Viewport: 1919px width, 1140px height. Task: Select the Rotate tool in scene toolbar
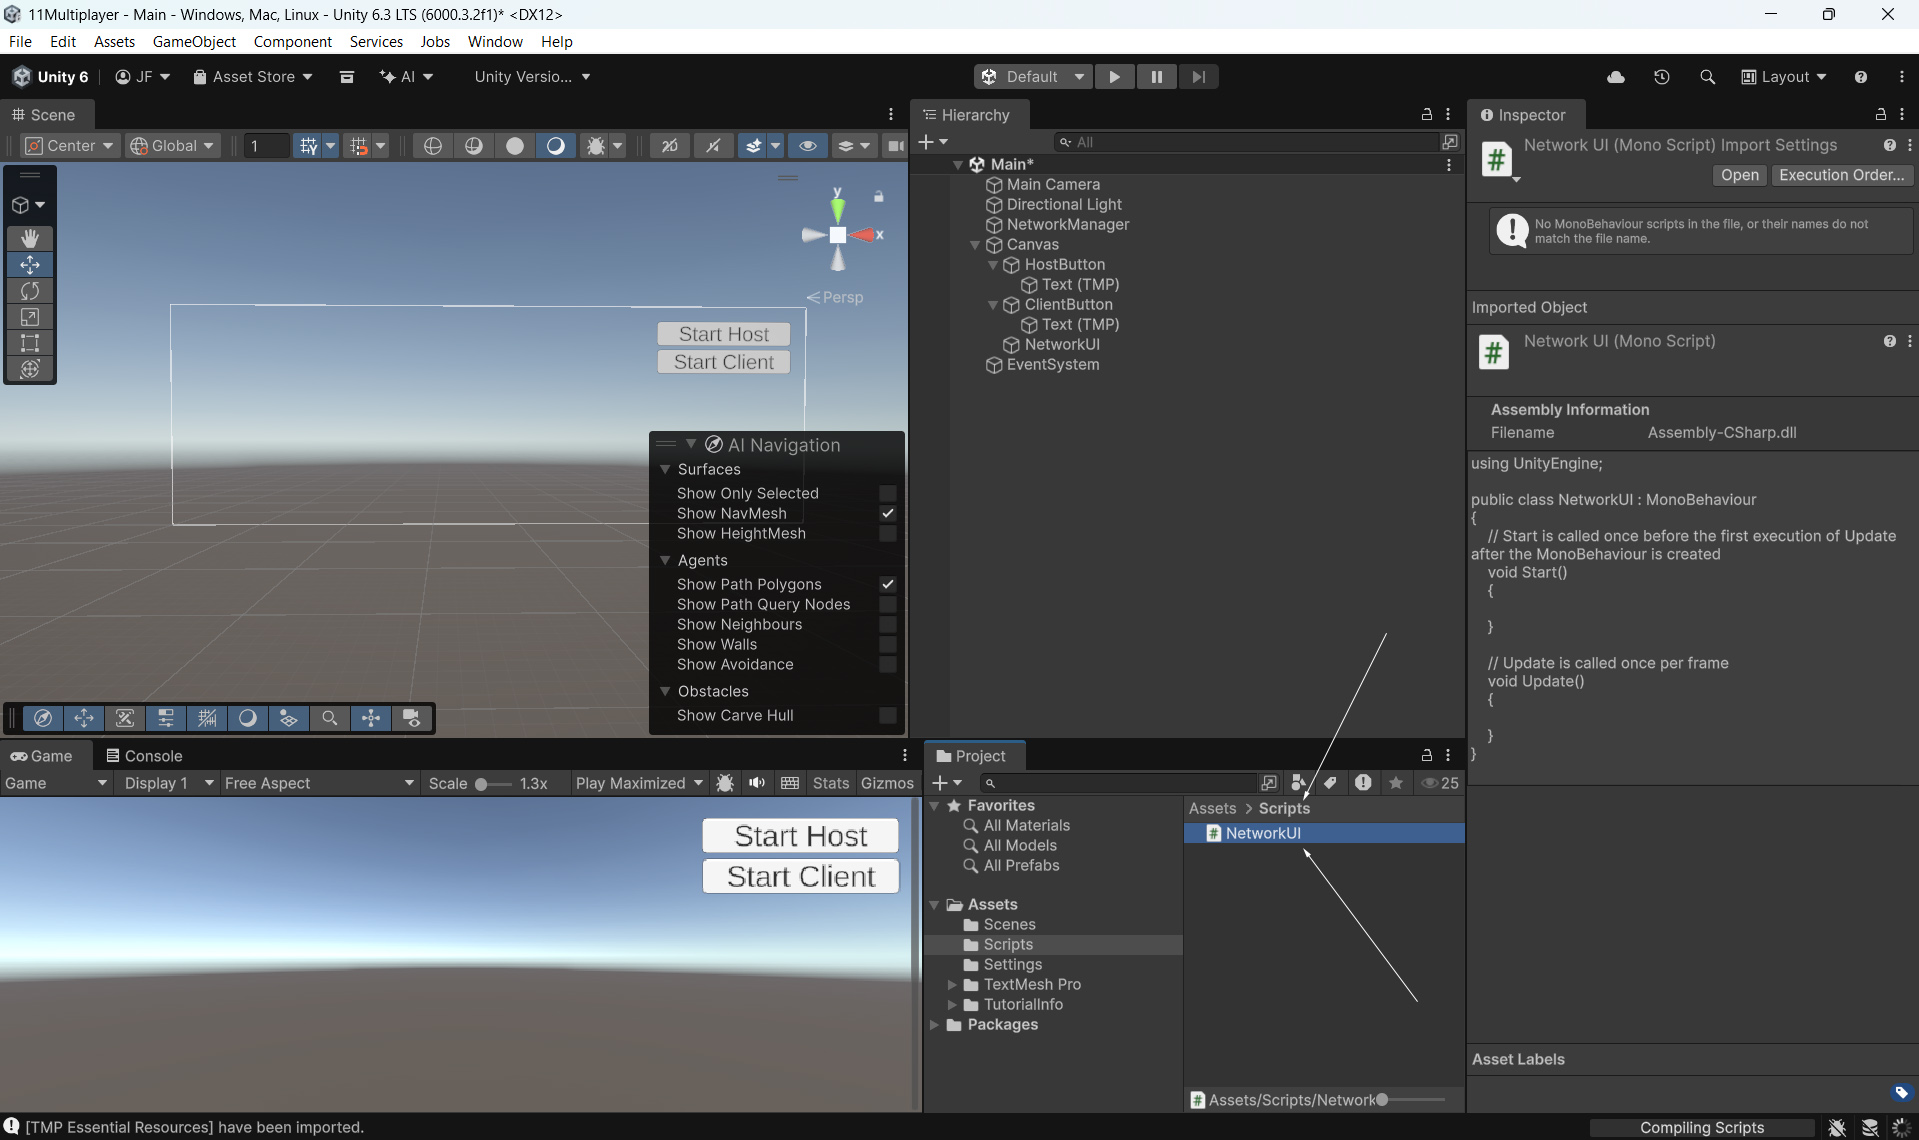coord(30,291)
